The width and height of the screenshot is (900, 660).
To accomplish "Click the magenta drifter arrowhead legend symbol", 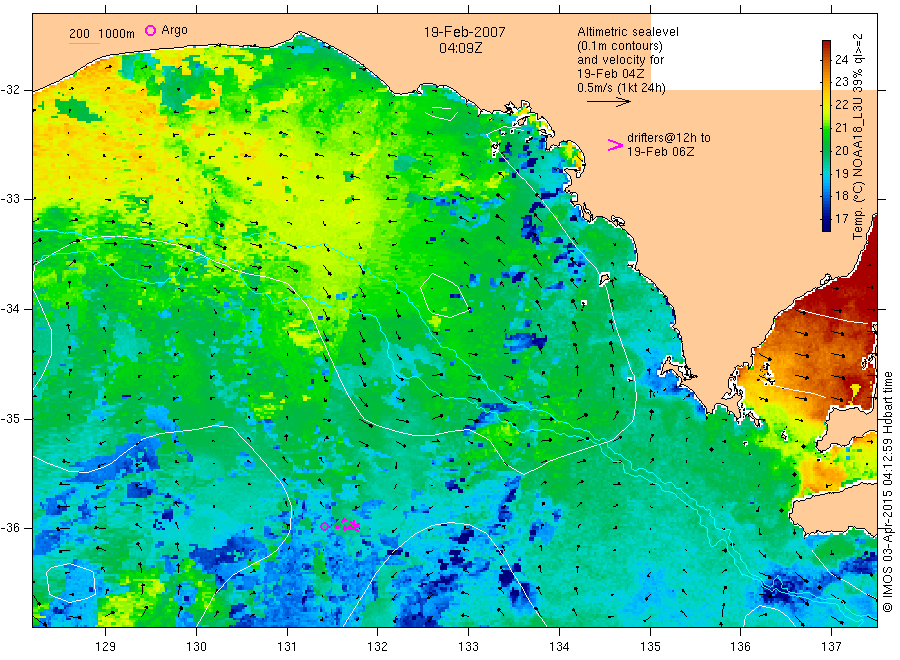I will pos(615,145).
